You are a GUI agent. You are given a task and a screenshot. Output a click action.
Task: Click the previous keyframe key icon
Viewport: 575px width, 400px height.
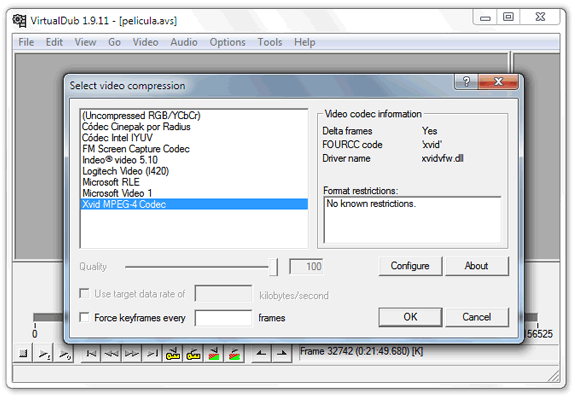click(173, 354)
